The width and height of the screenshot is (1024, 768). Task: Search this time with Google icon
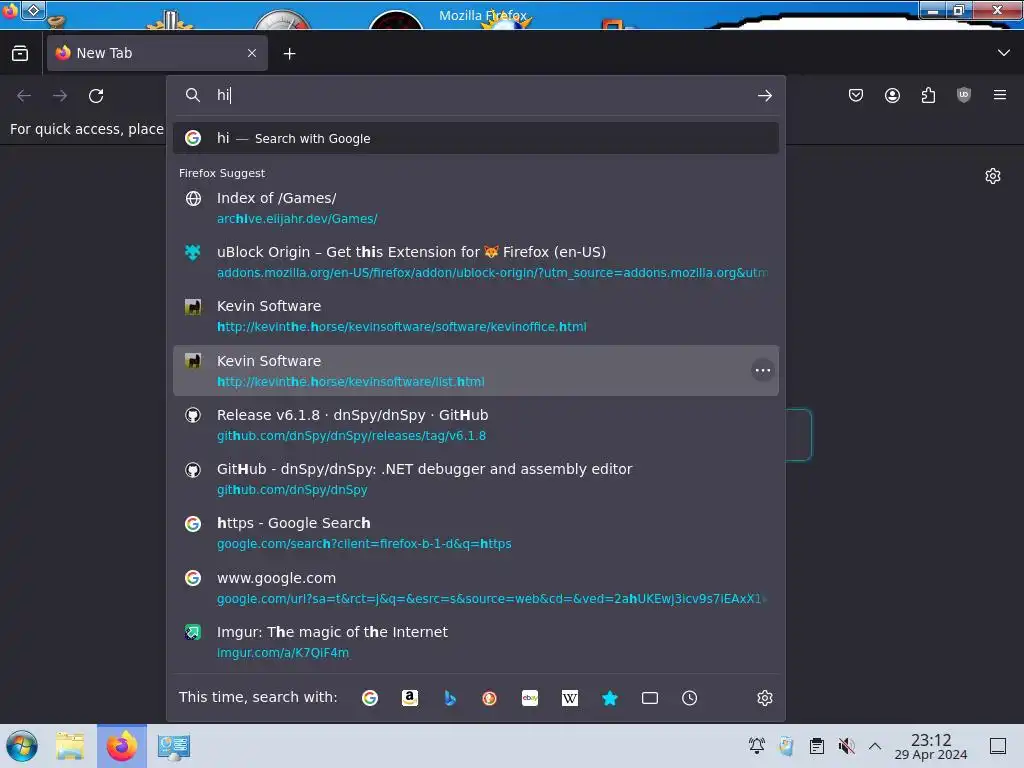click(370, 697)
